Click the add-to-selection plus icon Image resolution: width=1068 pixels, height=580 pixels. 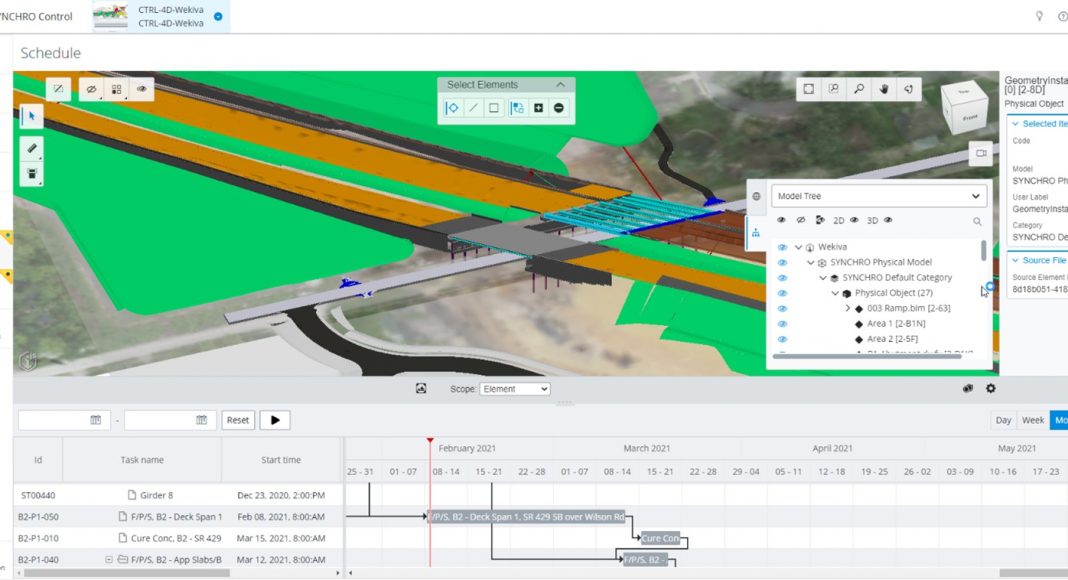click(539, 108)
